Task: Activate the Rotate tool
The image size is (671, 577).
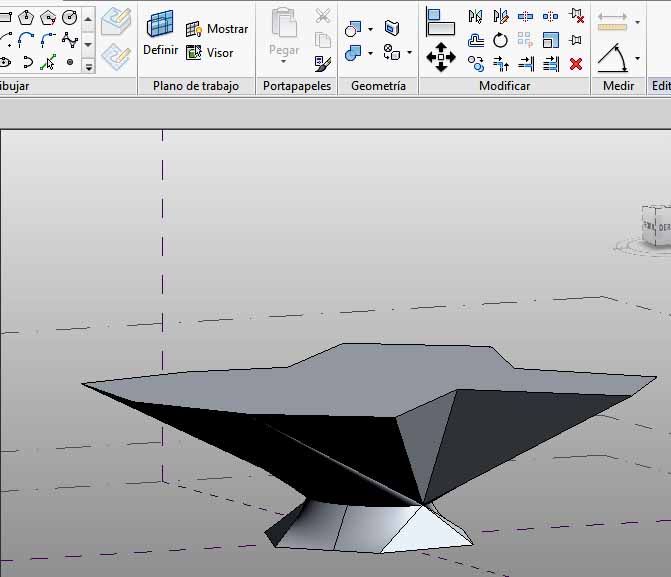Action: (500, 40)
